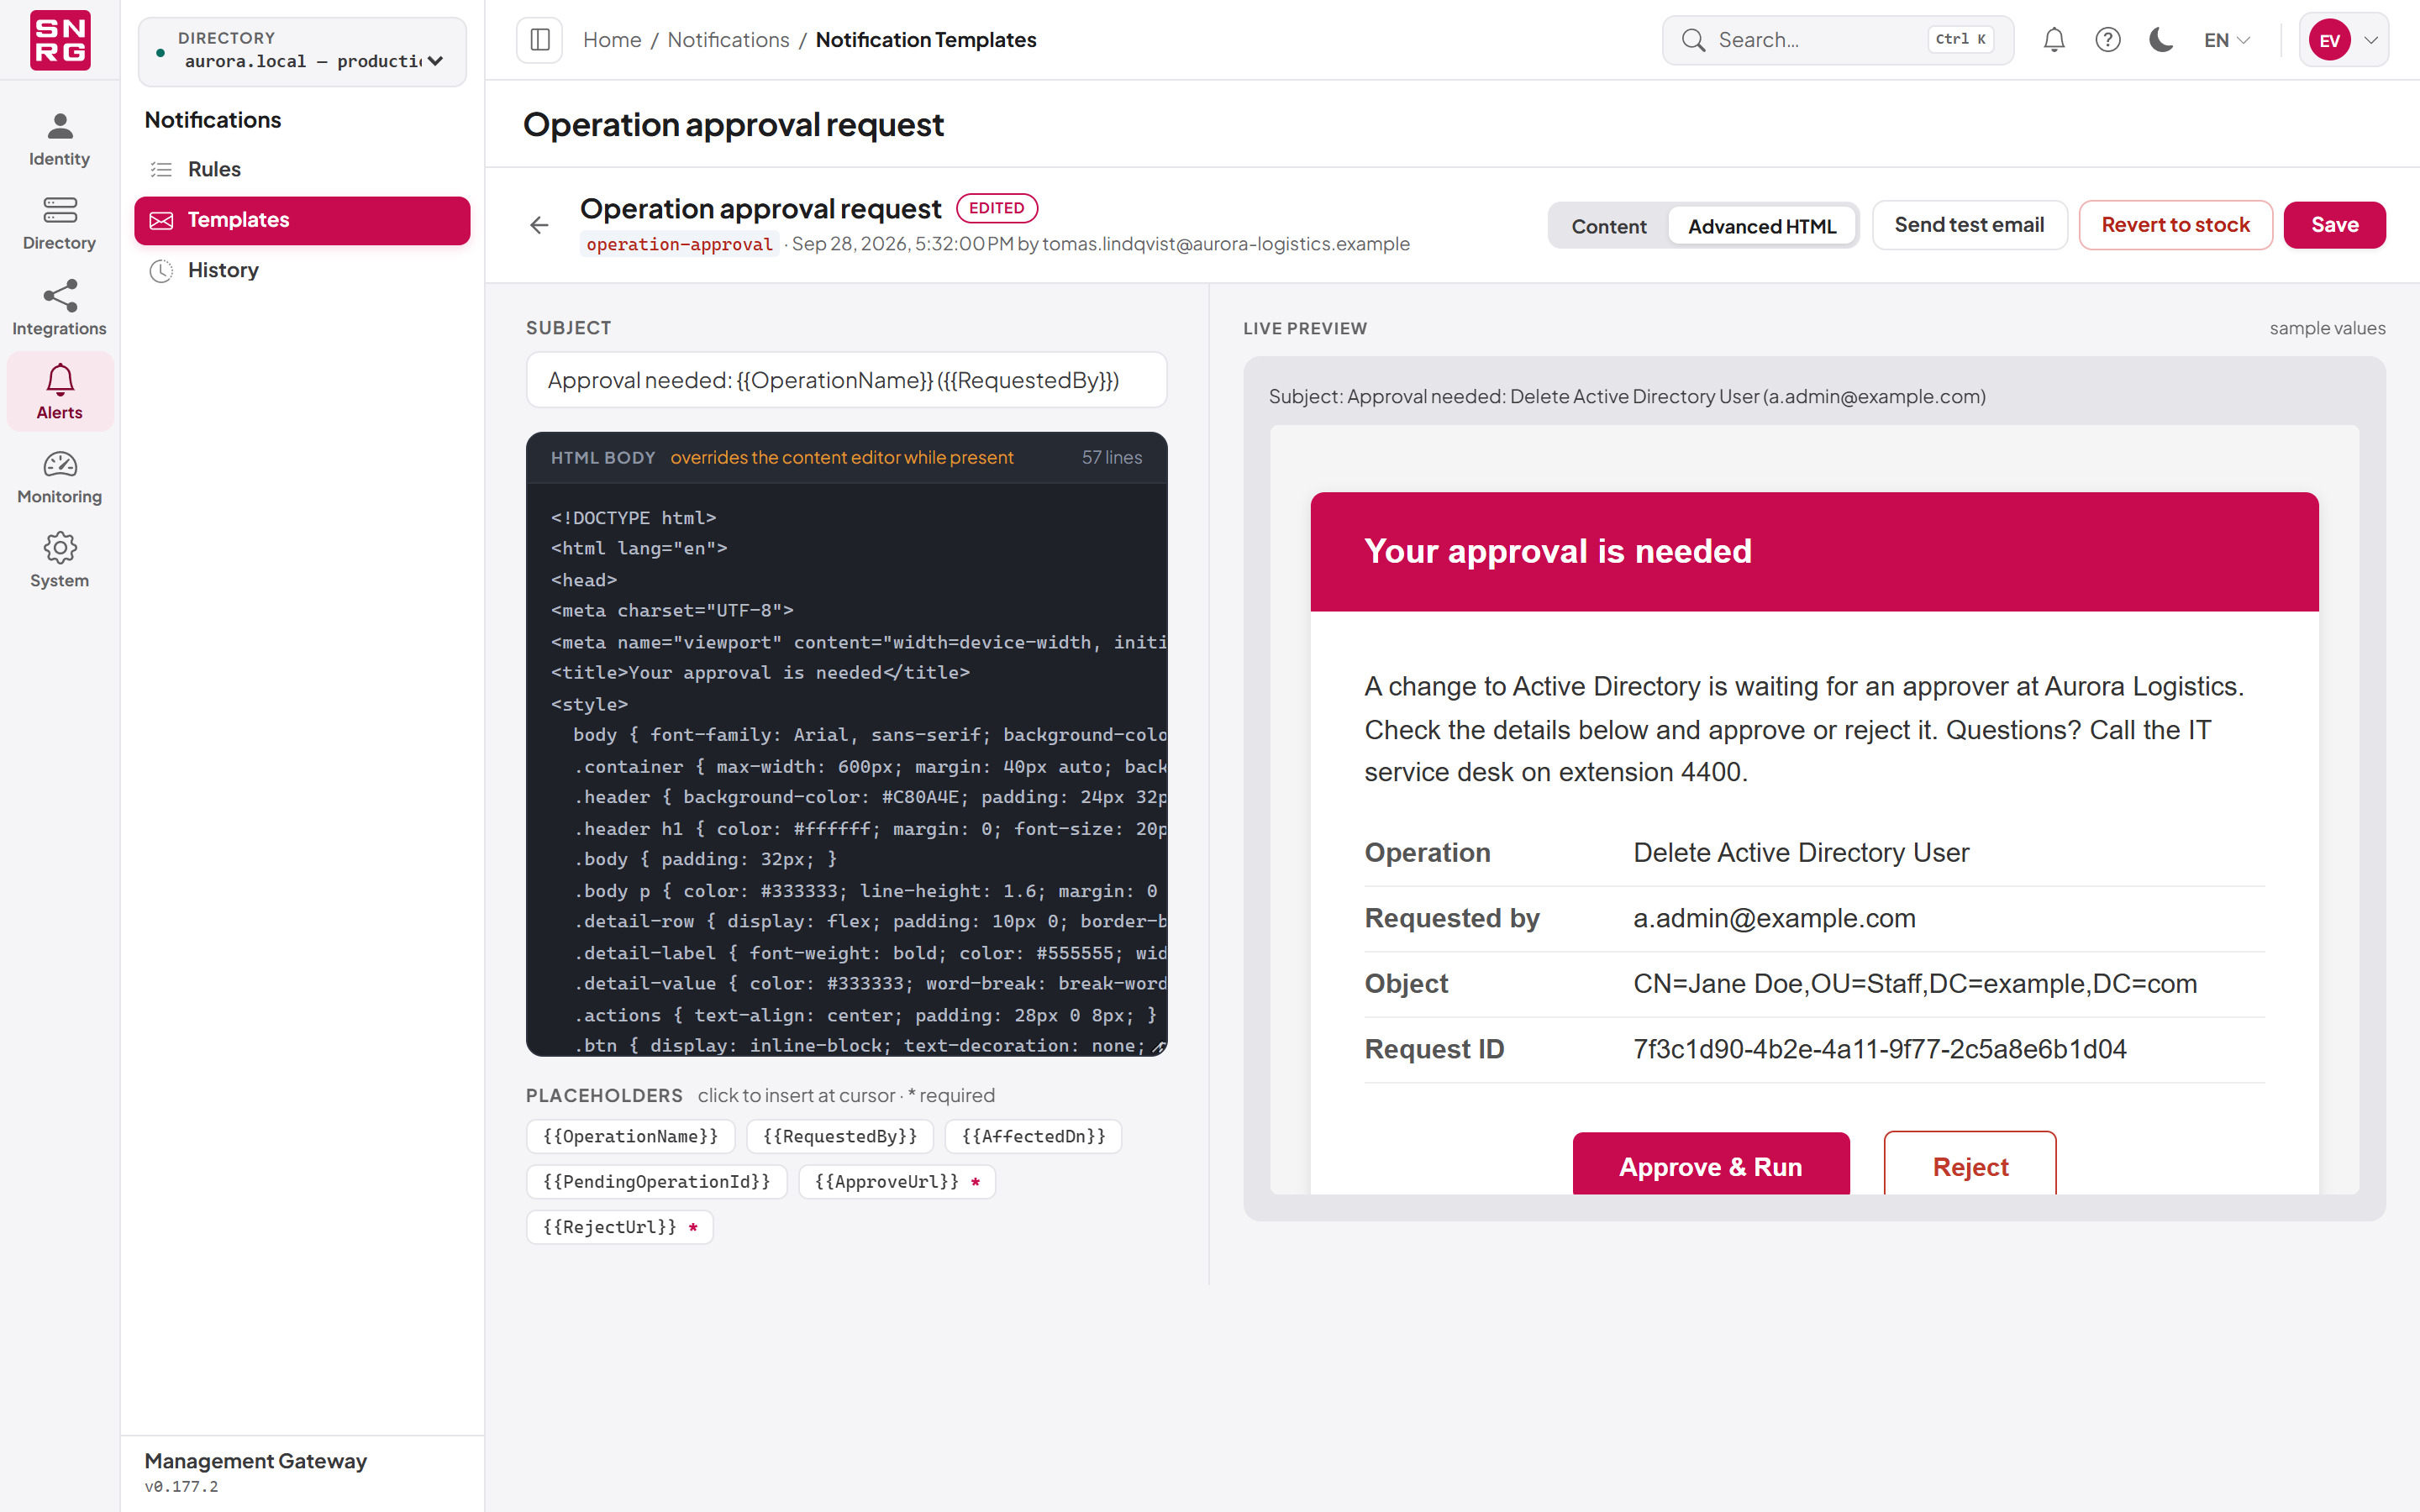Open the System settings section
Viewport: 2420px width, 1512px height.
60,561
